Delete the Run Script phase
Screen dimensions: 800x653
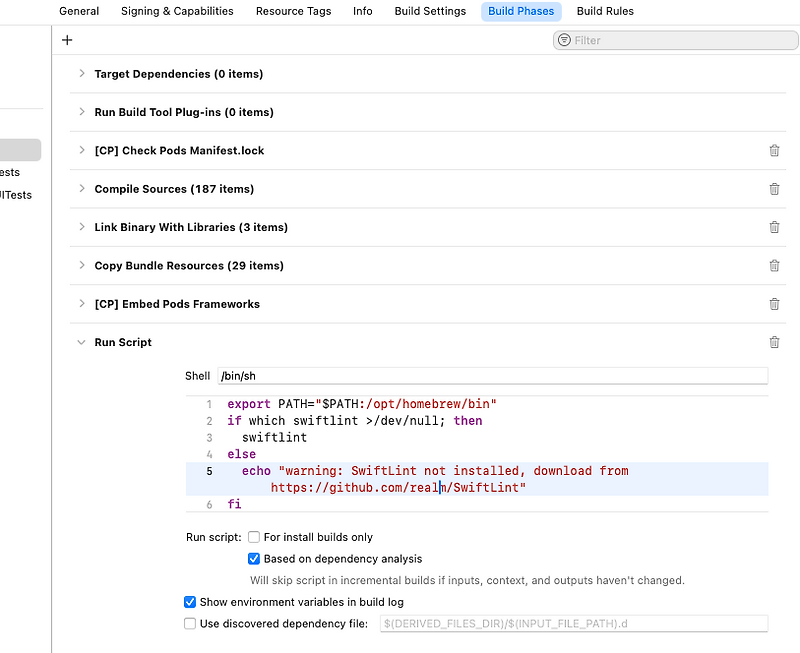[774, 342]
